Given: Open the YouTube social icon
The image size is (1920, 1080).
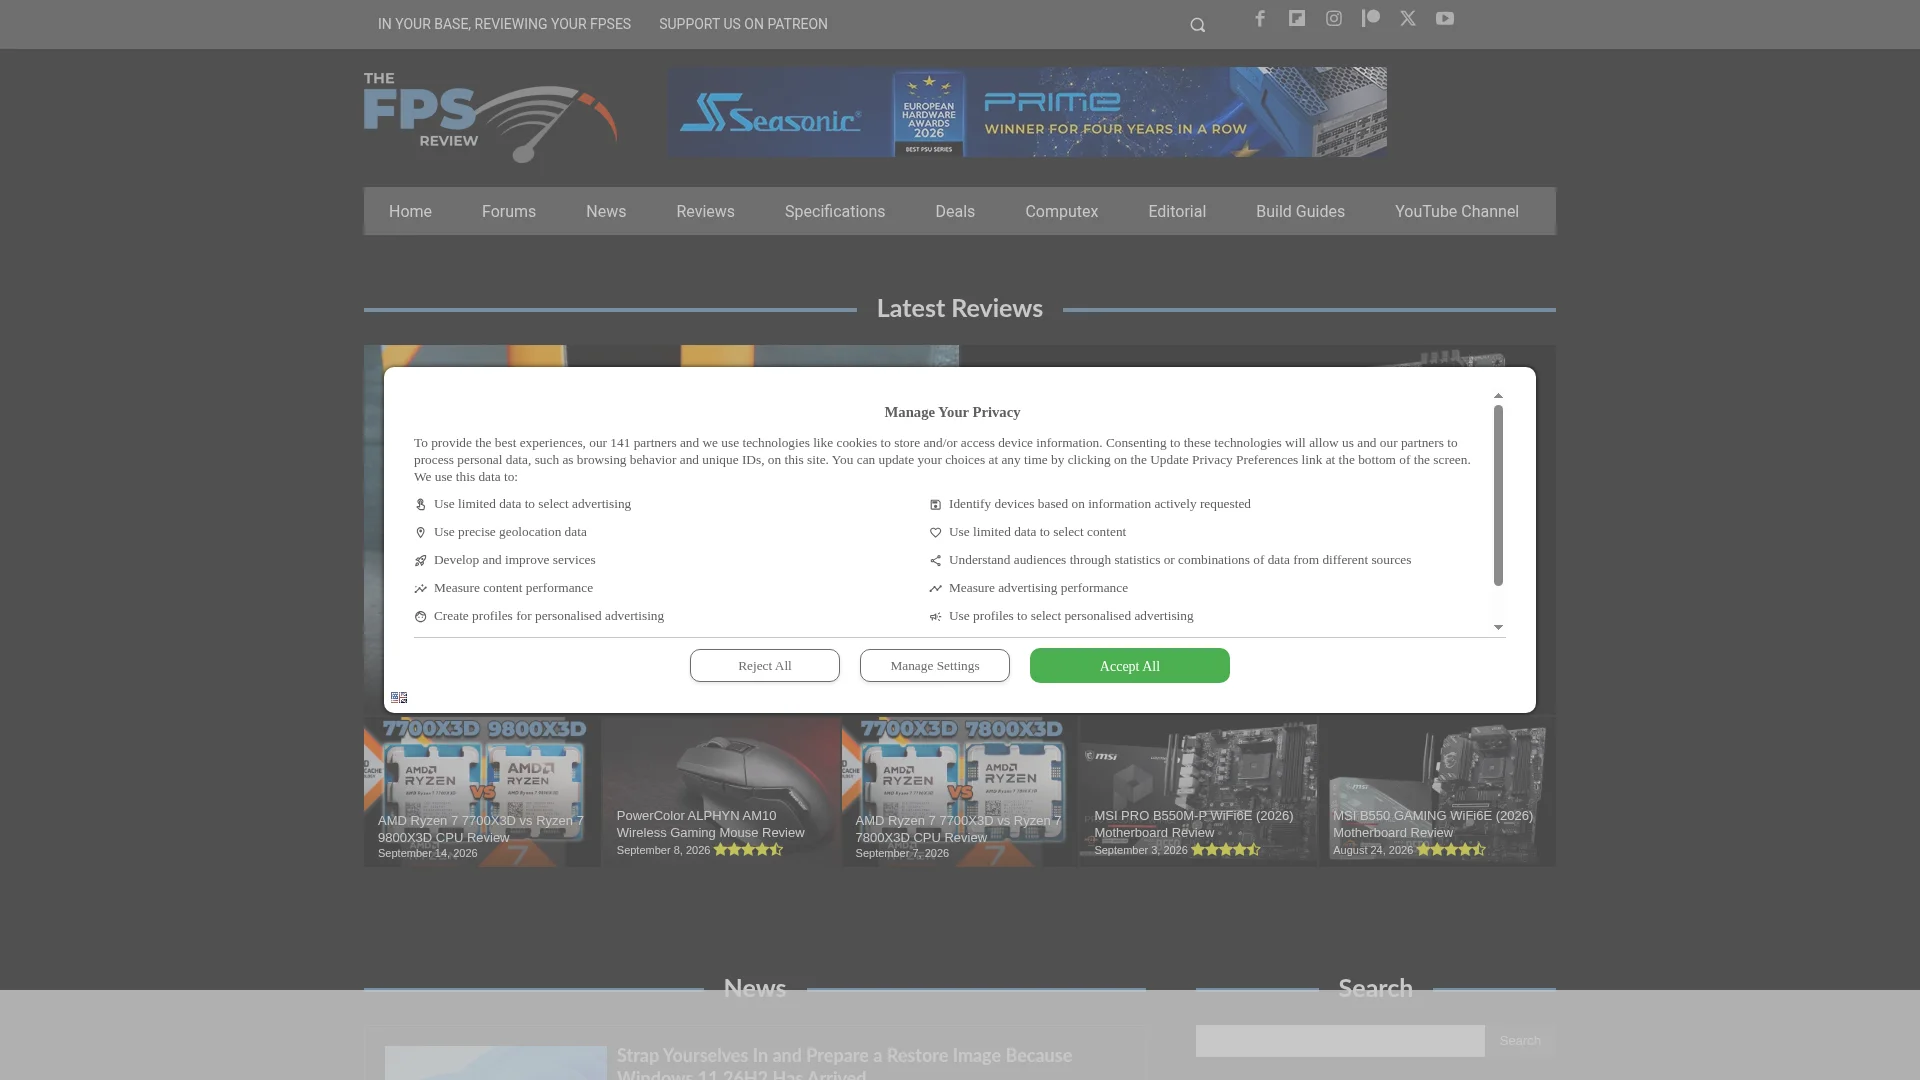Looking at the screenshot, I should (1445, 18).
